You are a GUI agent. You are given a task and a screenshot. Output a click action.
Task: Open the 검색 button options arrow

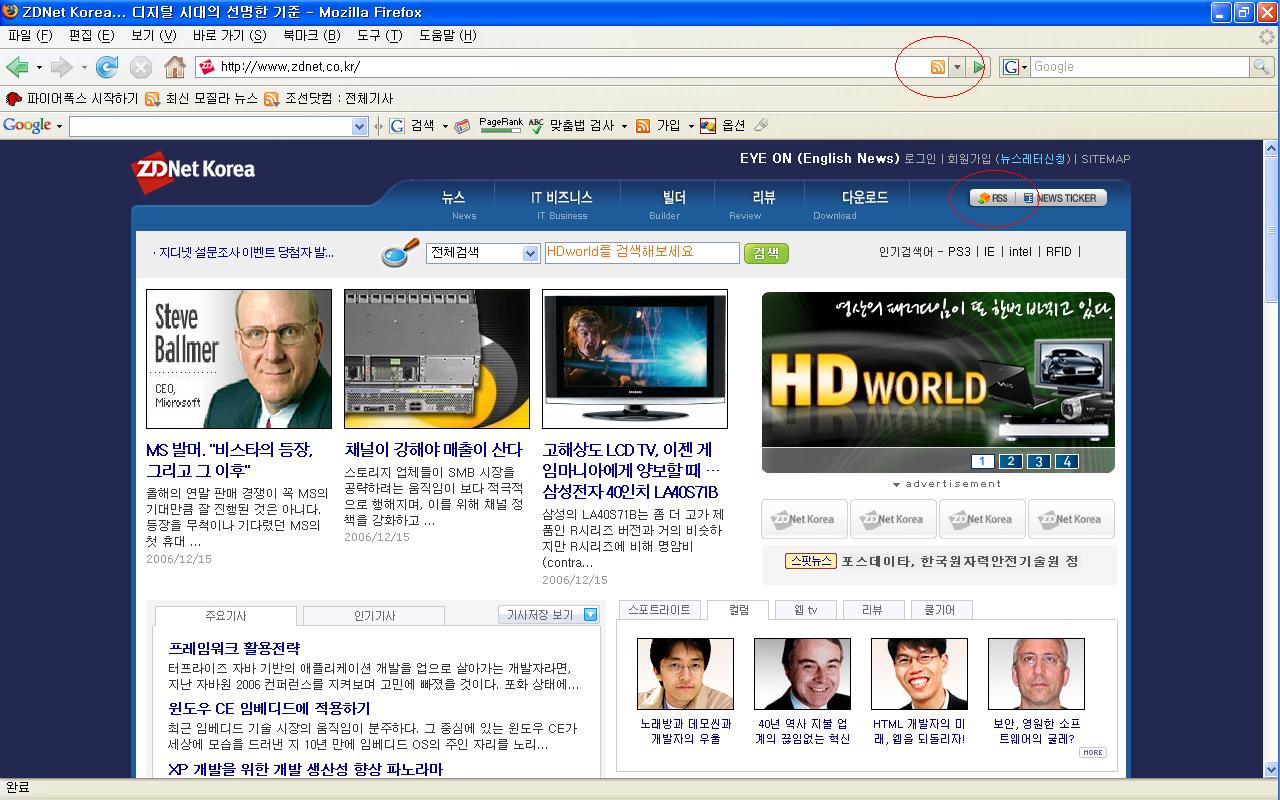tap(445, 126)
